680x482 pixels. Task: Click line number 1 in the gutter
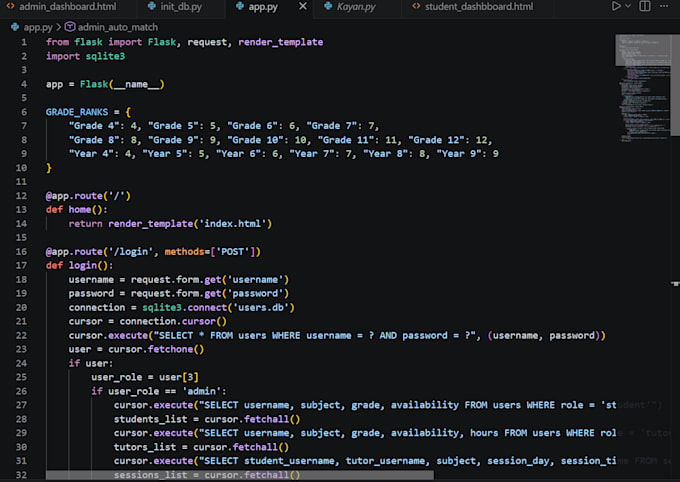(x=23, y=43)
